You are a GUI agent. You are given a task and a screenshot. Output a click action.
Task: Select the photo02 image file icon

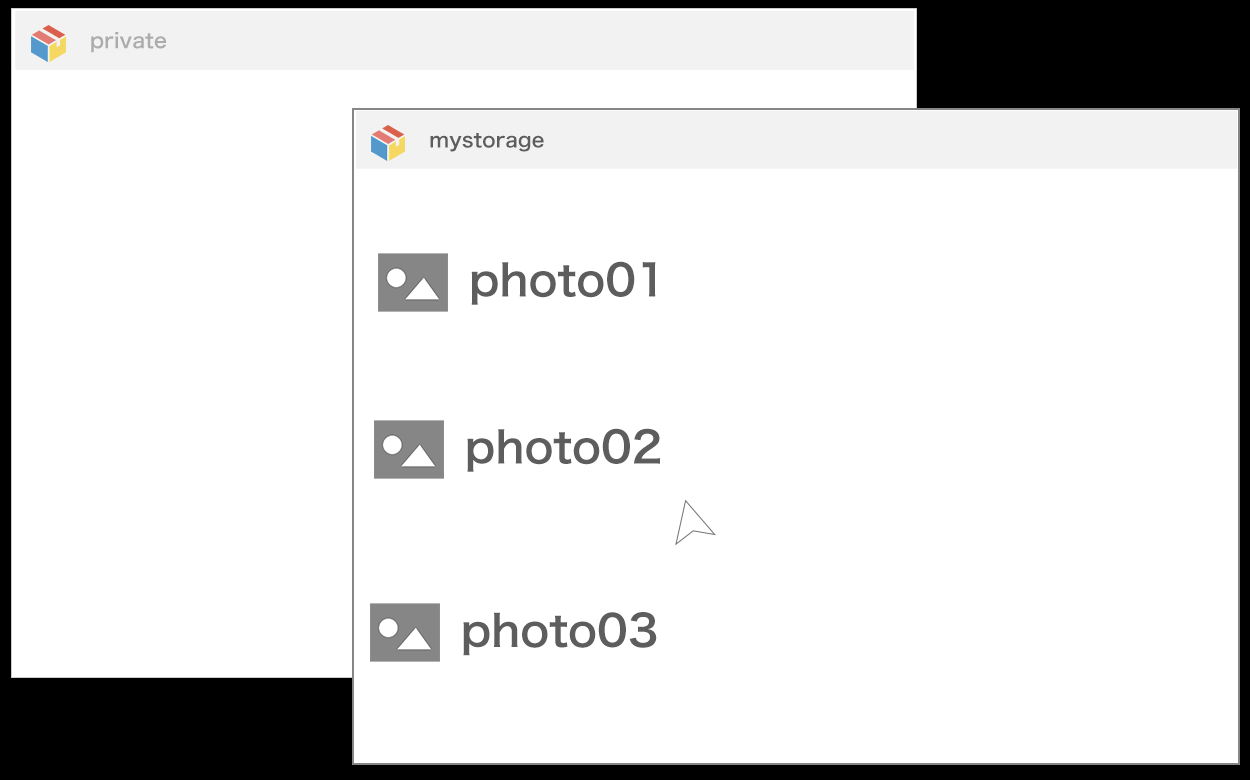tap(409, 449)
